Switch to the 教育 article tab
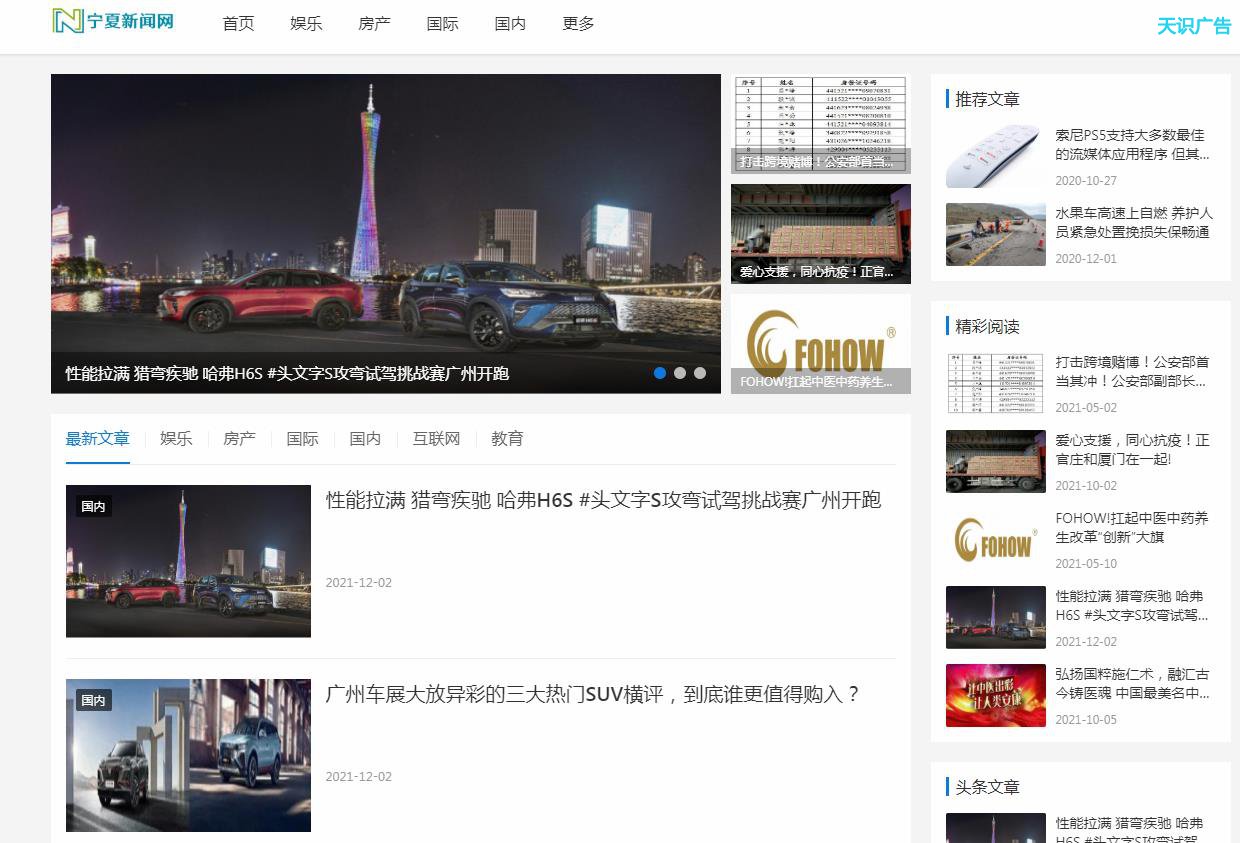 point(507,438)
